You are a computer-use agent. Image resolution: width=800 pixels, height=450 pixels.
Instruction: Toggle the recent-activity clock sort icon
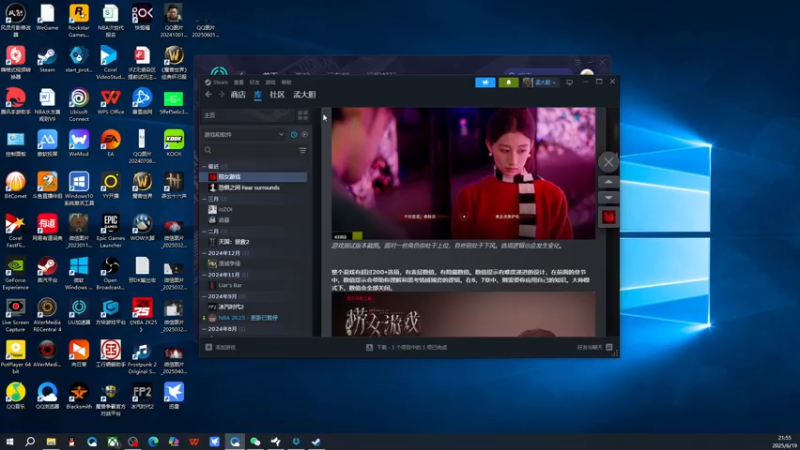coord(294,135)
